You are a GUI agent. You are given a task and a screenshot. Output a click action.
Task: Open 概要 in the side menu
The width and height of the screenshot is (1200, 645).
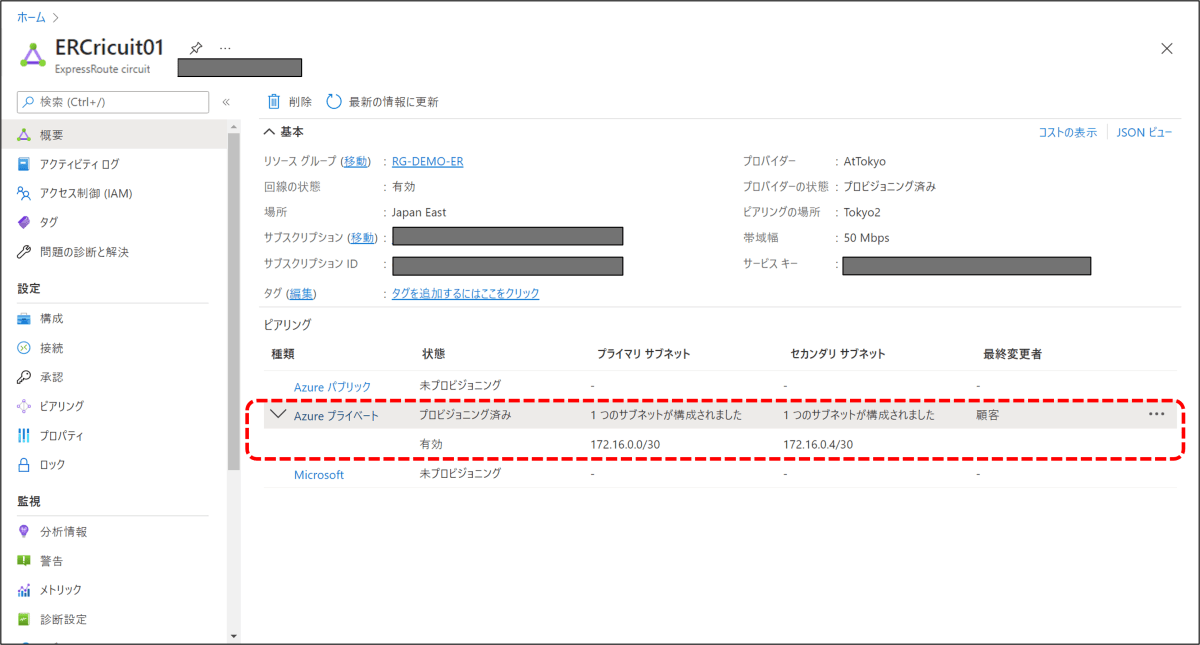click(x=113, y=135)
